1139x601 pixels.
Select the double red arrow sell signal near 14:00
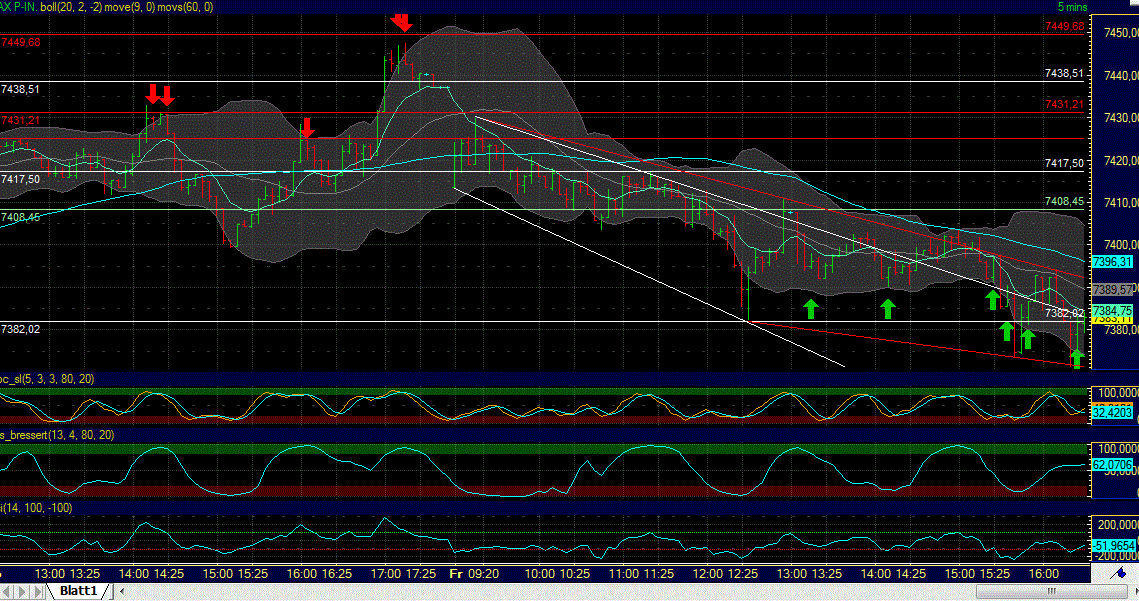point(160,95)
